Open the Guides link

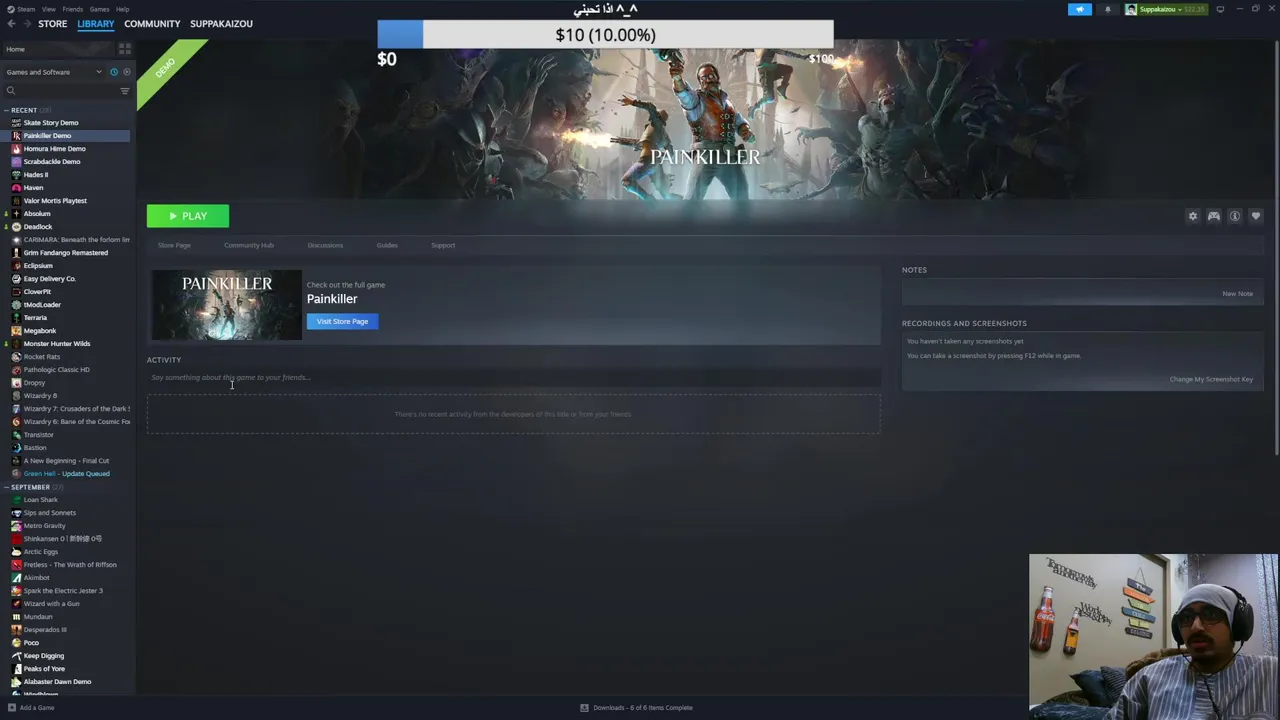pyautogui.click(x=387, y=245)
